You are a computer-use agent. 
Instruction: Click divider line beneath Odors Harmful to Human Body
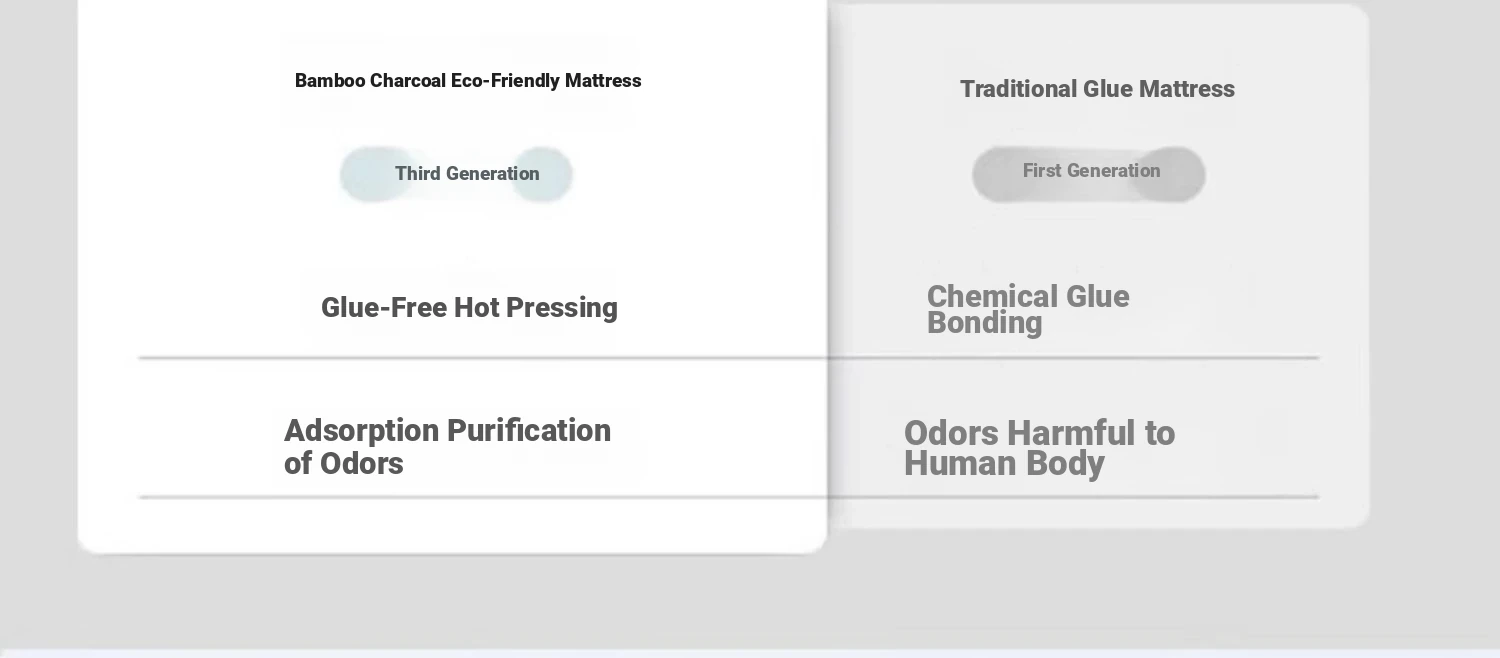click(1074, 497)
